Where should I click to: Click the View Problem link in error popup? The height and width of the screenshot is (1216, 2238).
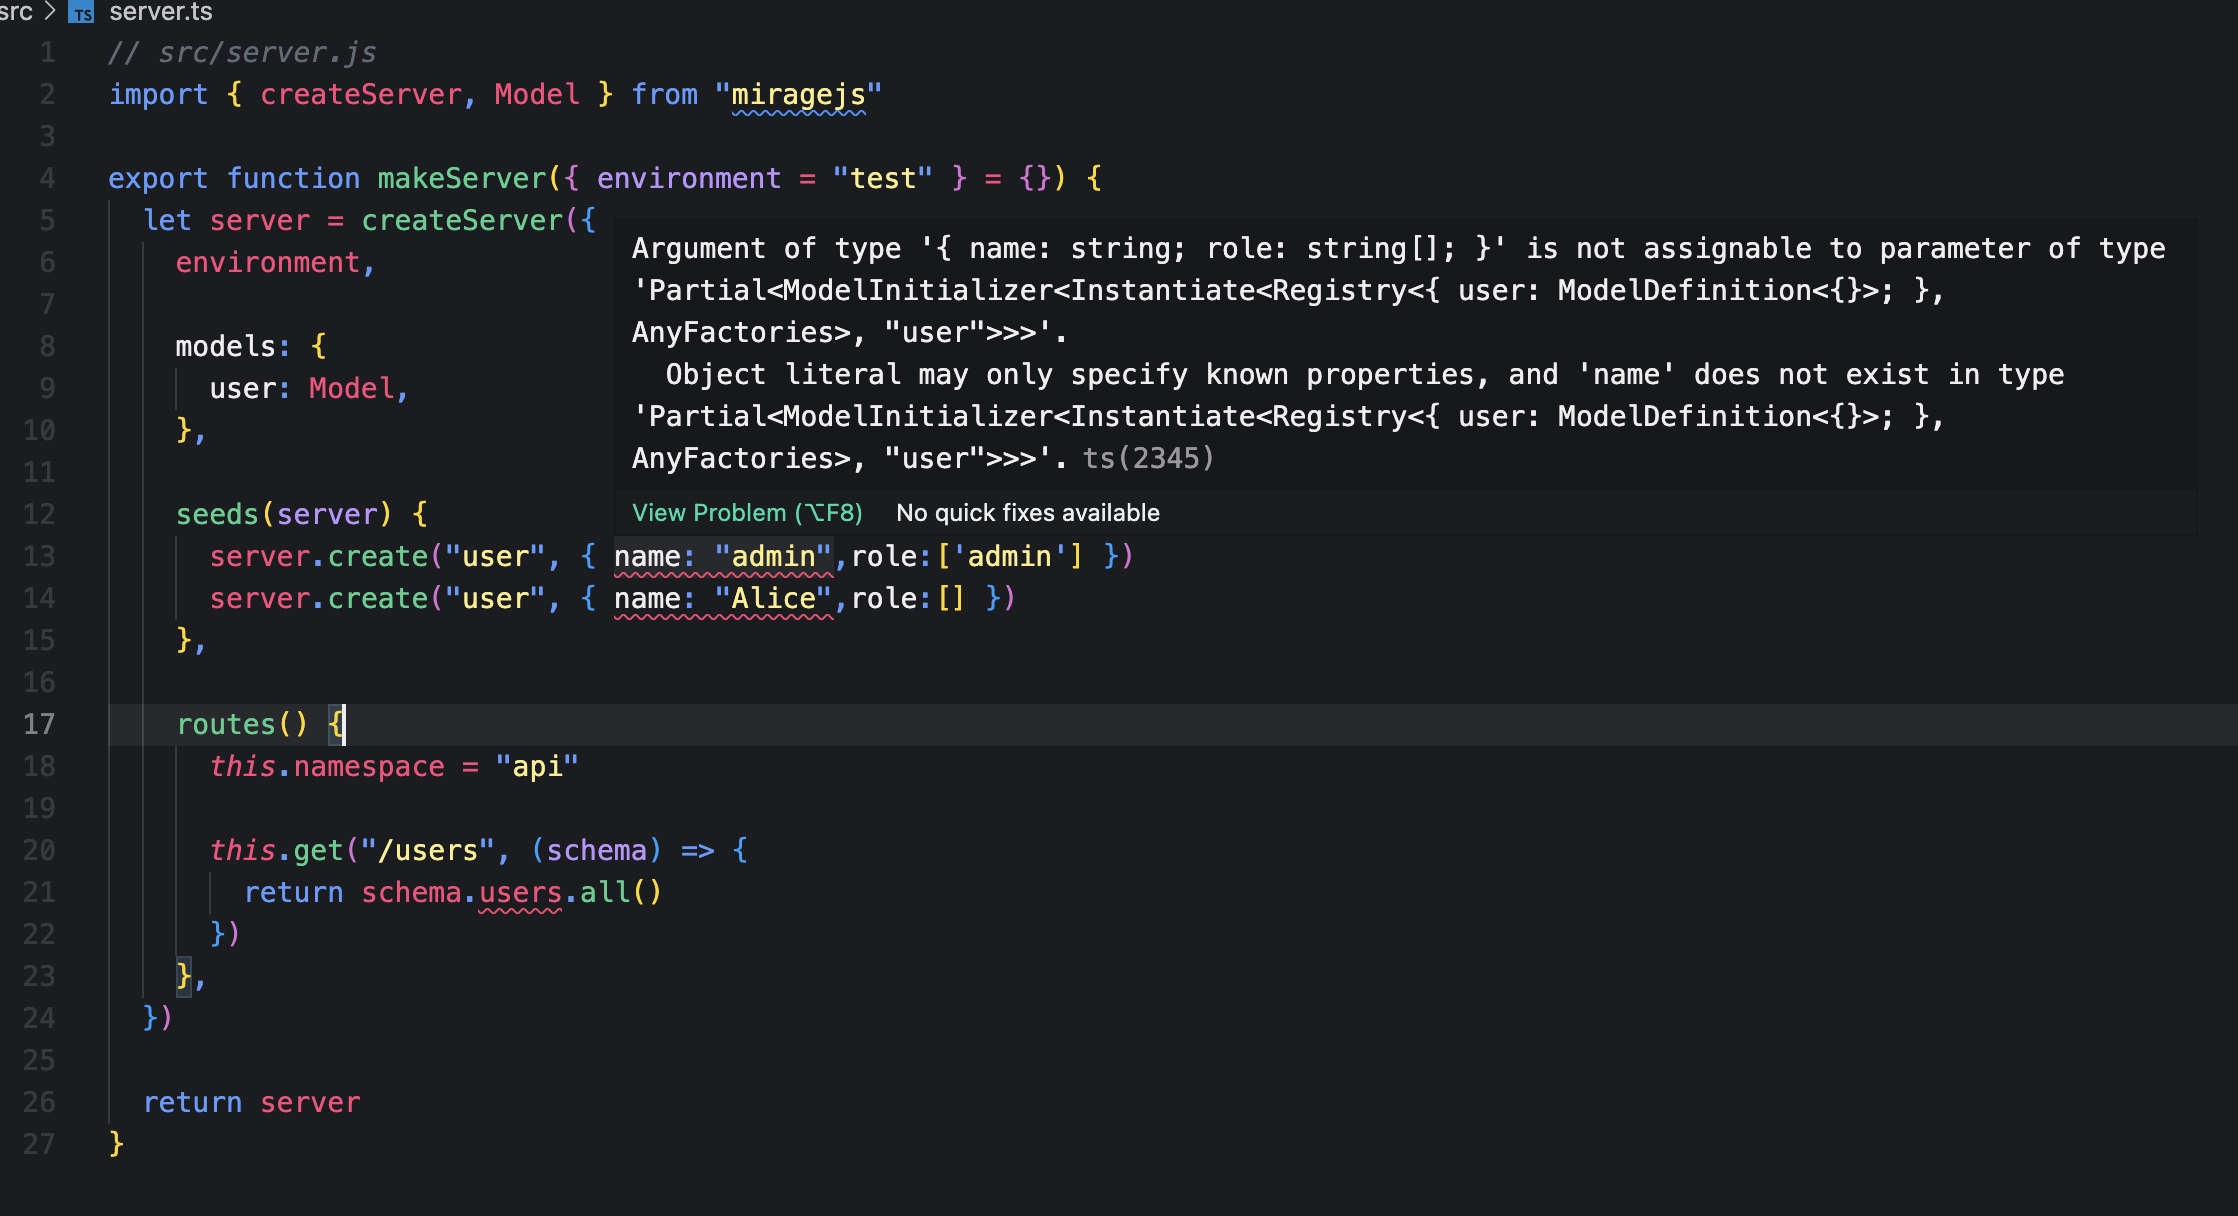pyautogui.click(x=746, y=512)
